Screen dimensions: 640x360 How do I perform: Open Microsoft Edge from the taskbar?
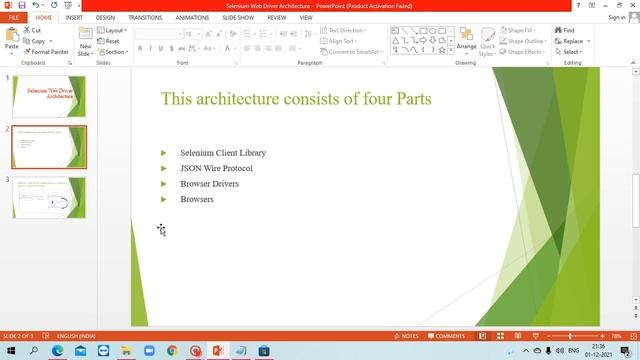pos(58,351)
